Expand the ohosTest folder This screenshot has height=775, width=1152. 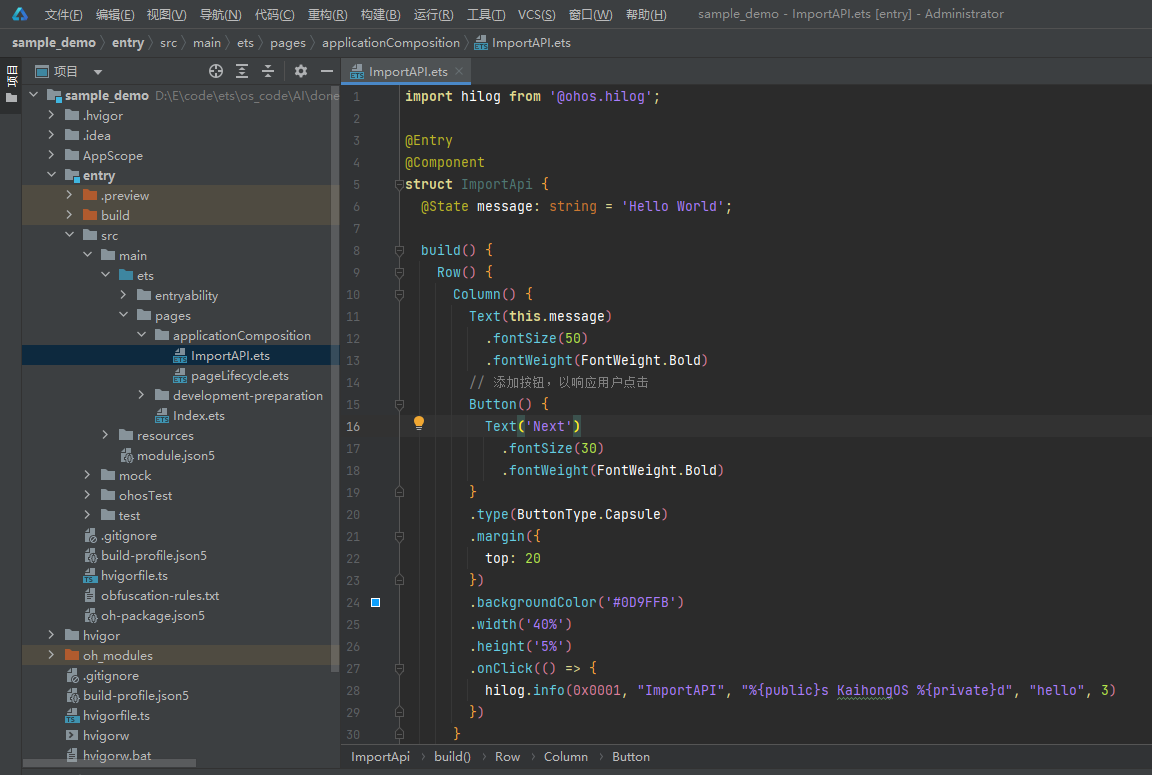[x=87, y=495]
